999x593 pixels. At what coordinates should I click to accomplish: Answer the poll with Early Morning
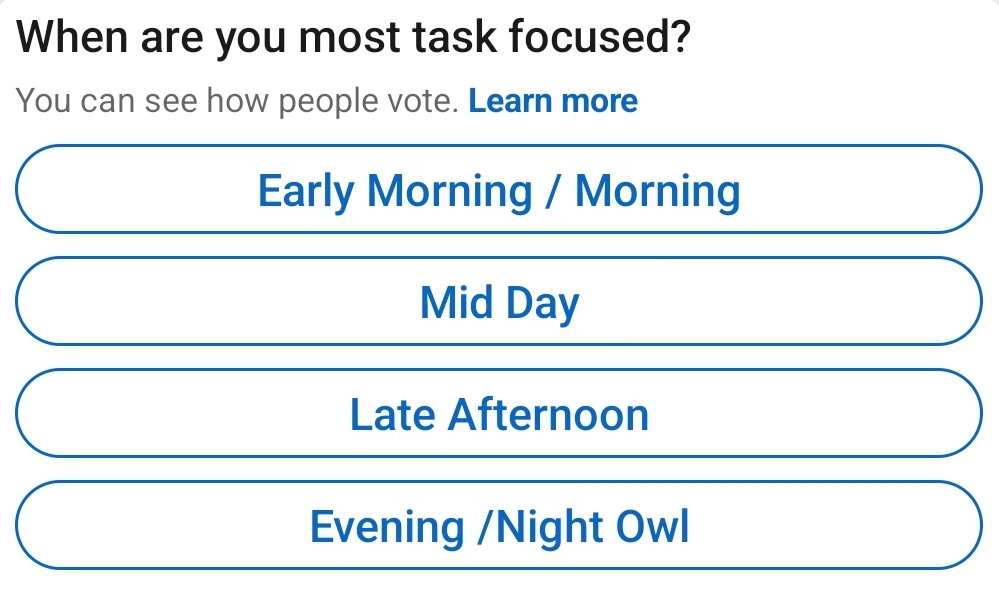coord(499,190)
